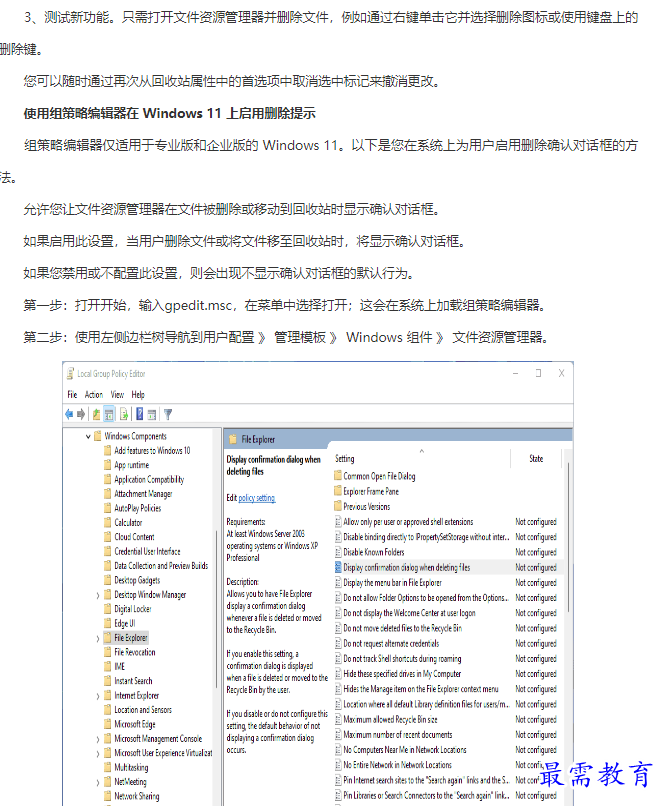Screen dimensions: 661x806
Task: Select Location and Sensors in tree
Action: 143,709
